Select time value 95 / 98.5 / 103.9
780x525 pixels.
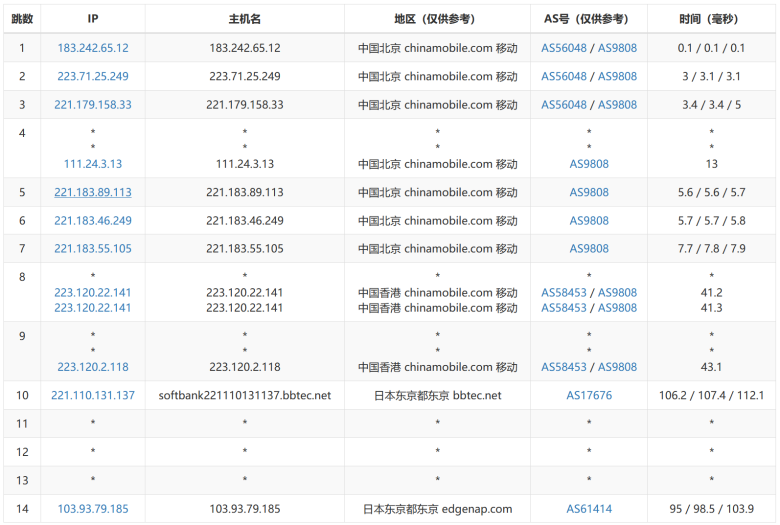[711, 509]
